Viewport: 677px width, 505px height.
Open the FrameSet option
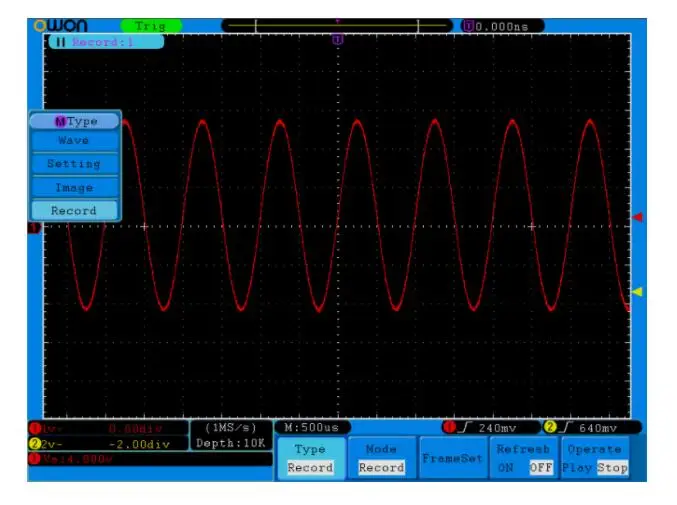[452, 458]
